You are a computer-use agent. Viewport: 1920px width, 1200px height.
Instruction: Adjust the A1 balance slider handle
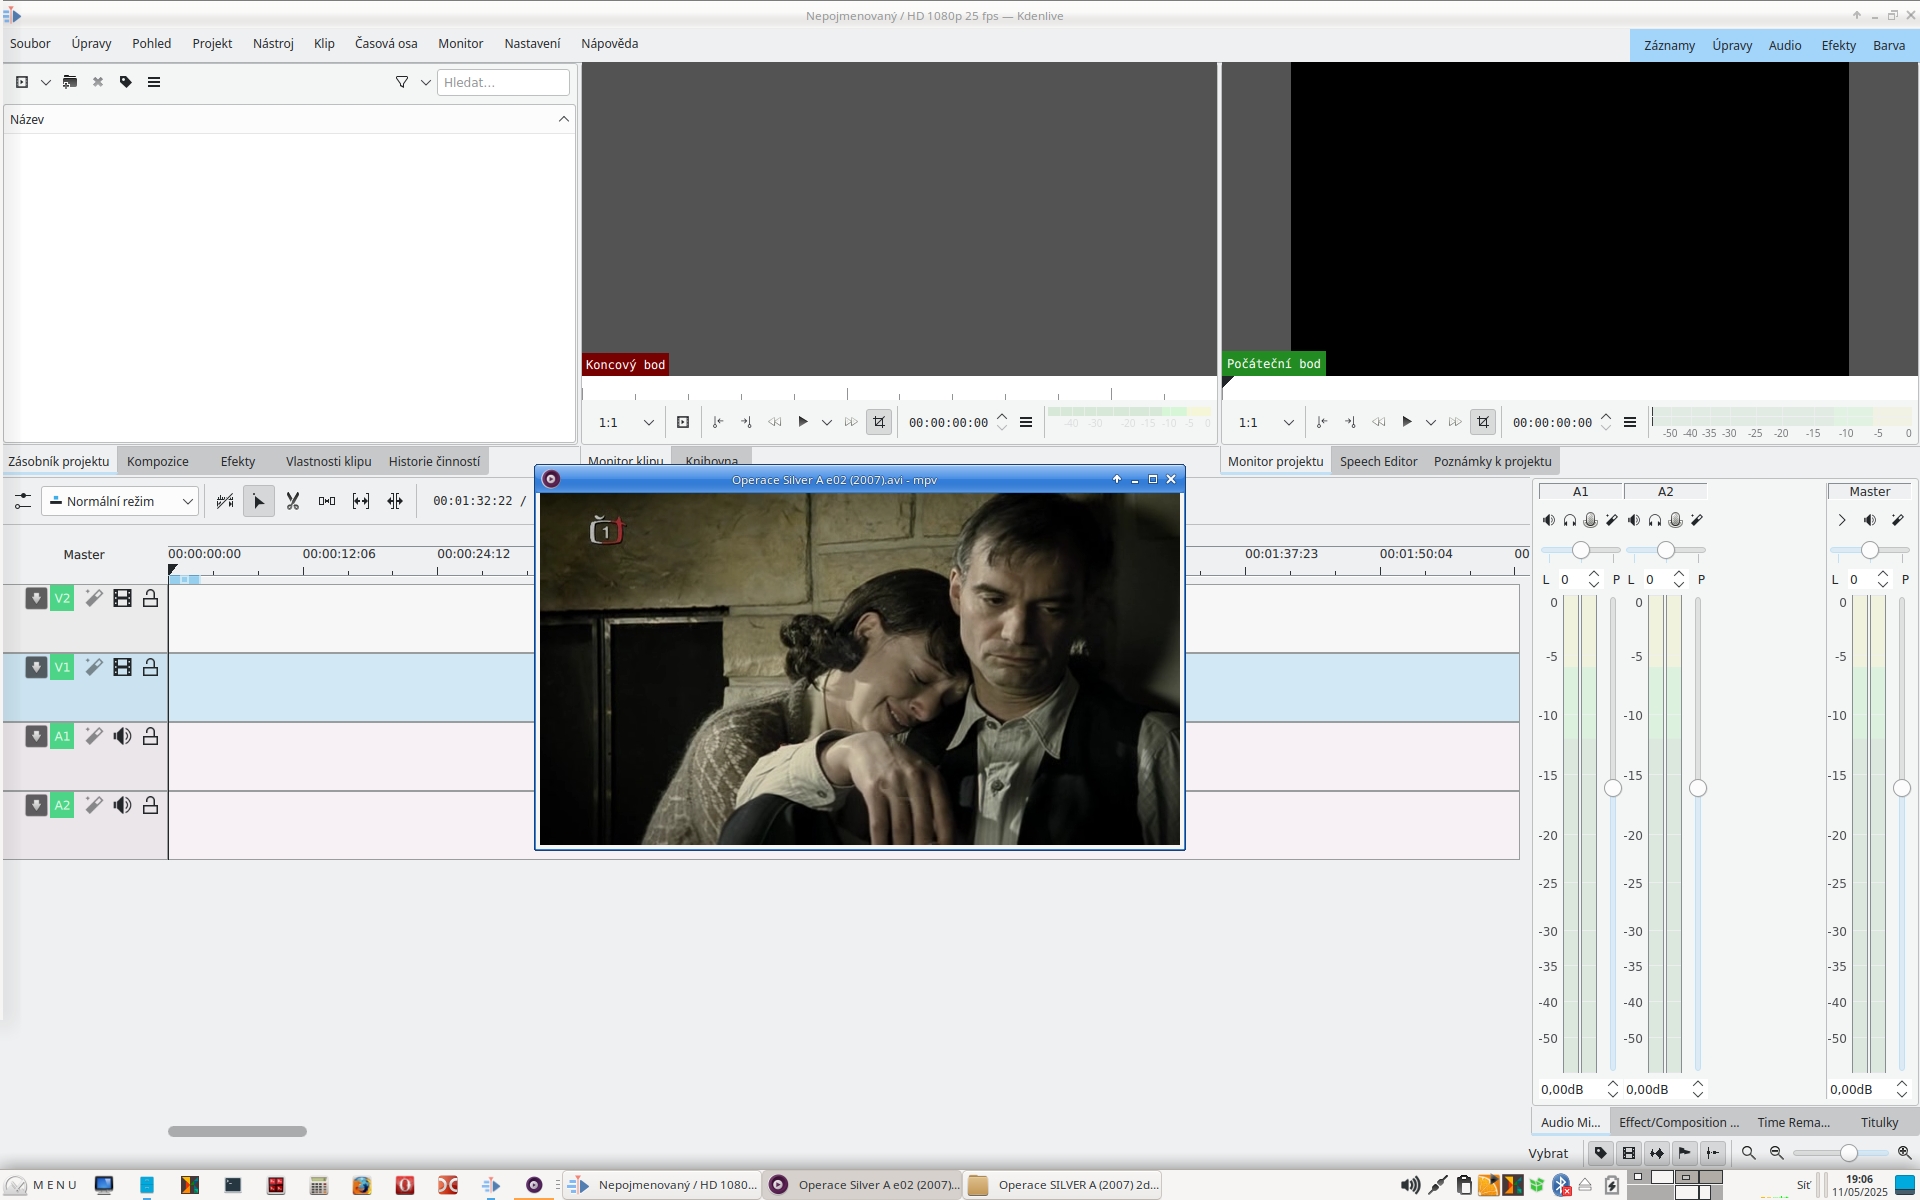click(1581, 550)
